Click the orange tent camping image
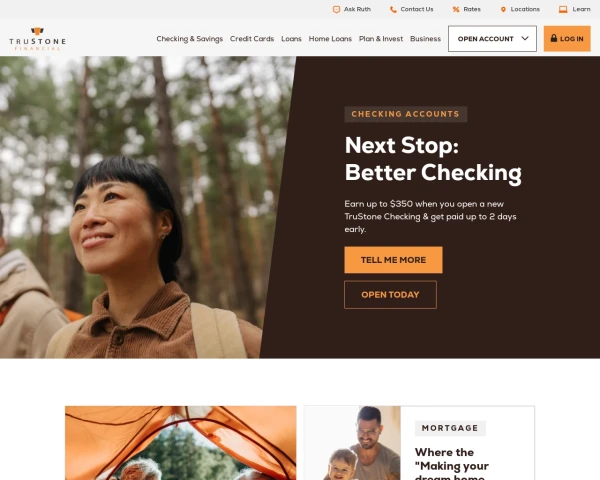The height and width of the screenshot is (480, 600). 181,443
